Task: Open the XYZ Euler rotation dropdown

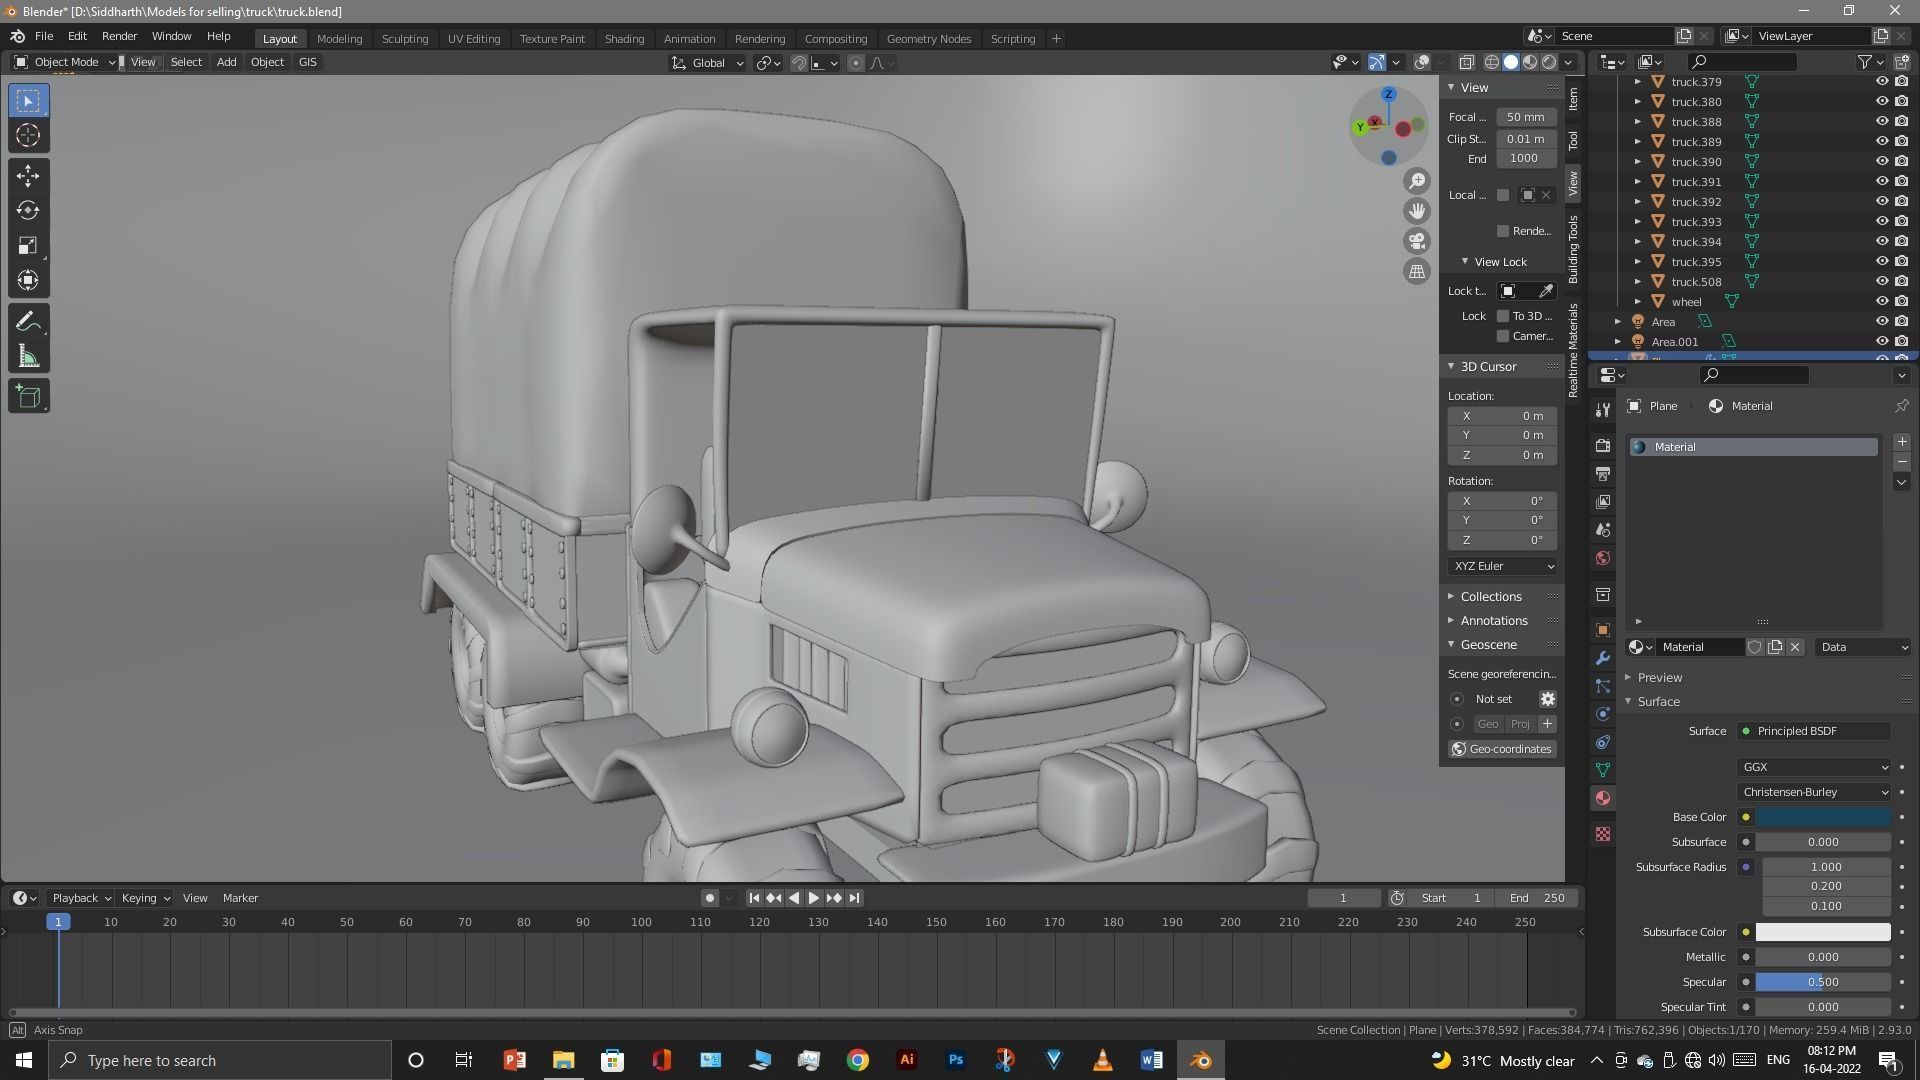Action: [x=1503, y=566]
